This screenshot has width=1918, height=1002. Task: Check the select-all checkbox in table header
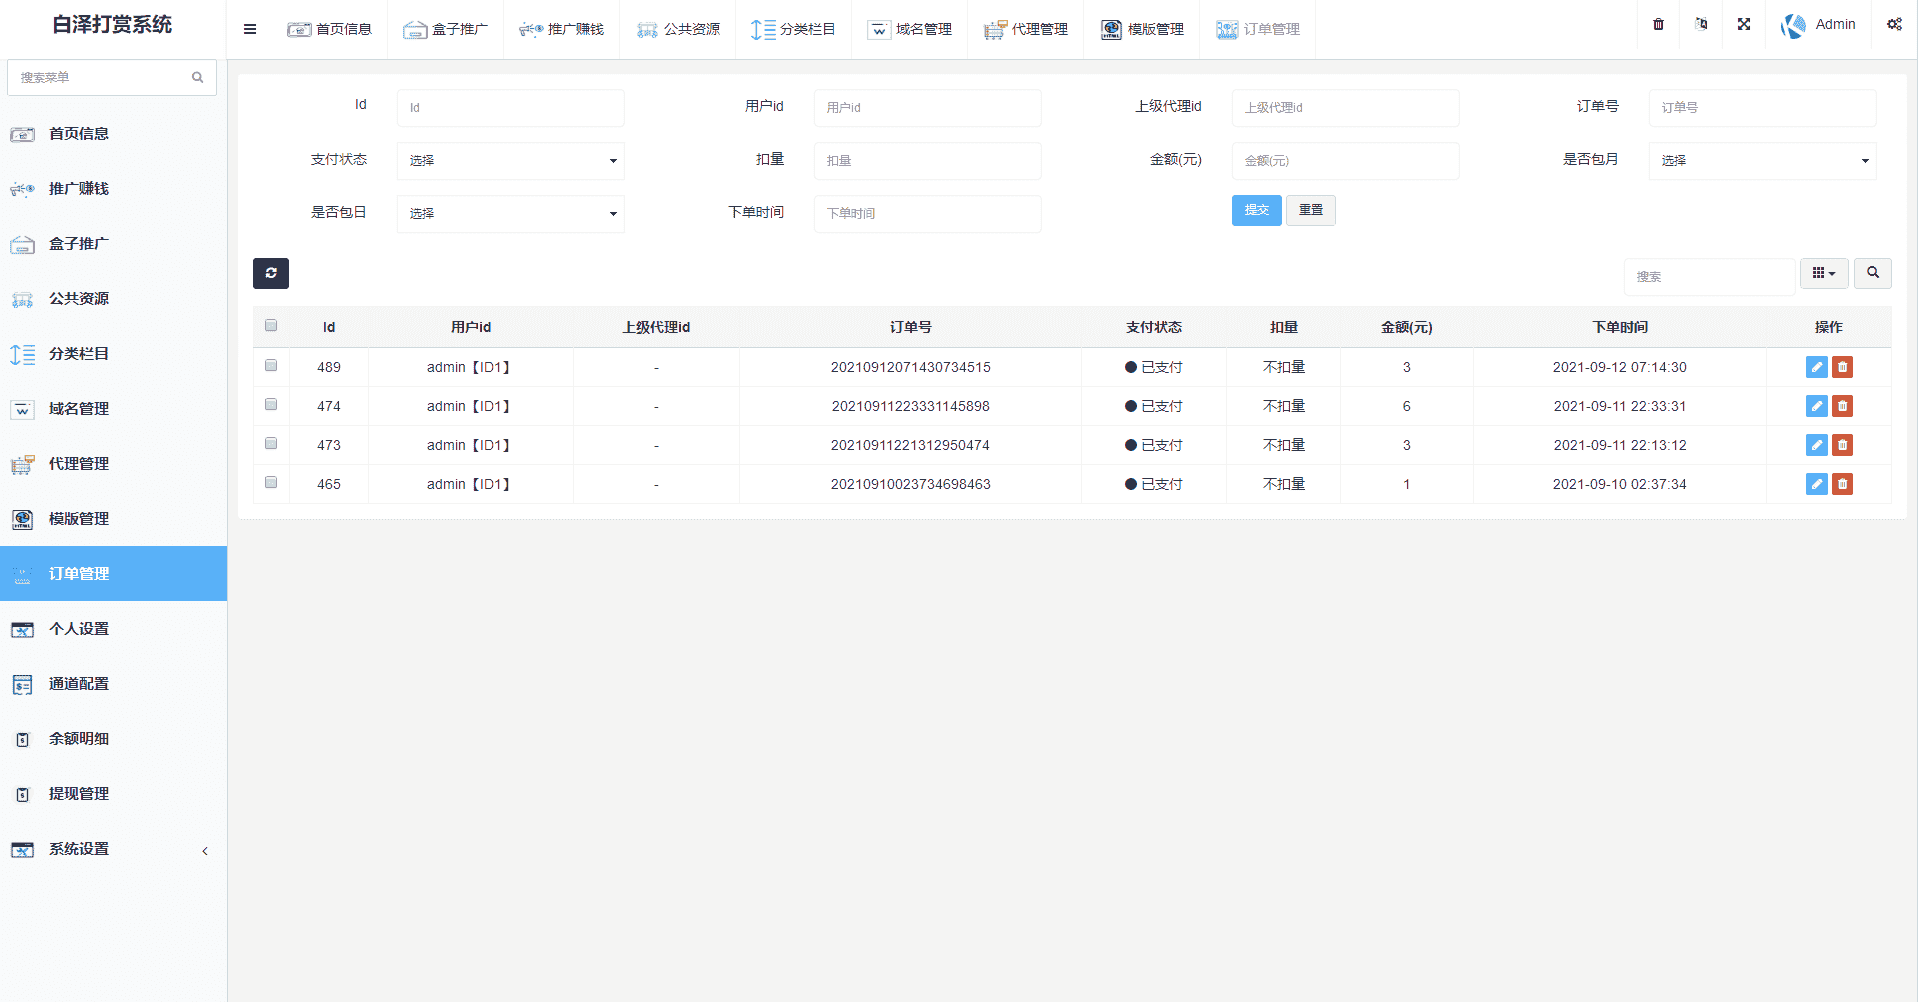271,326
